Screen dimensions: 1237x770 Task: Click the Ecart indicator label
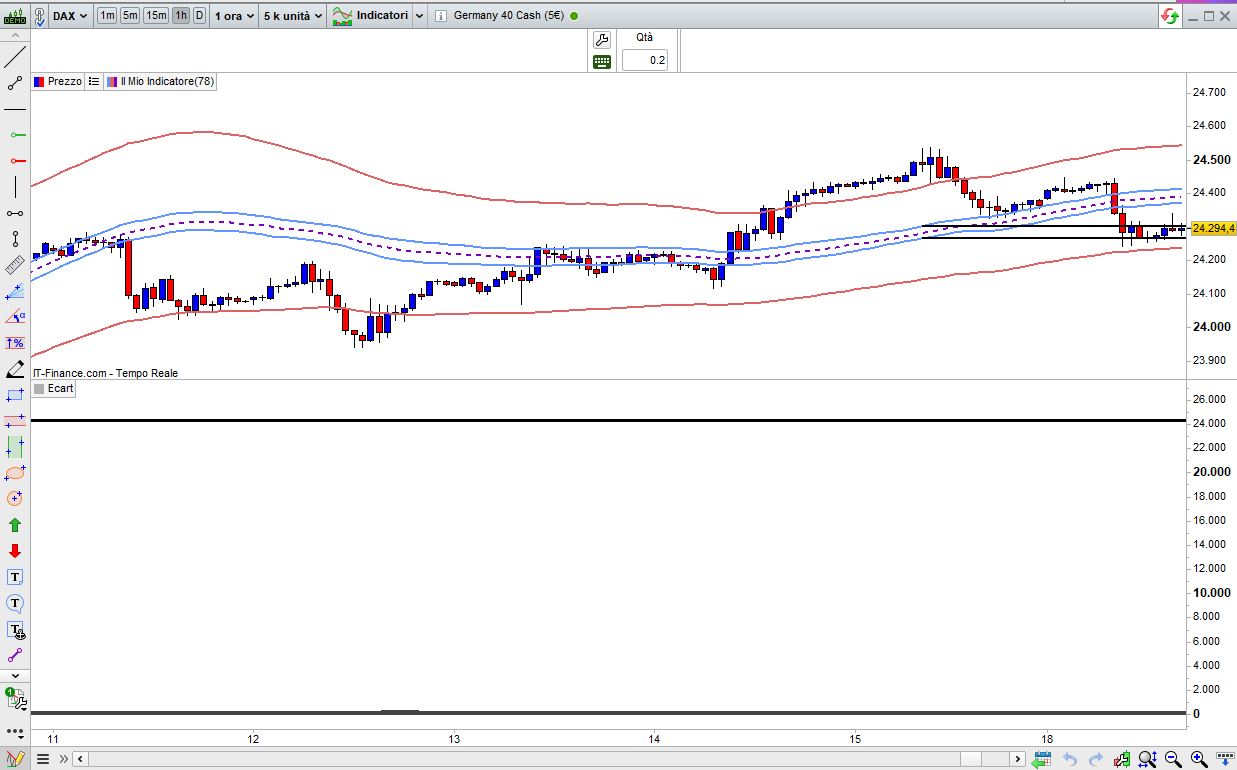coord(54,388)
